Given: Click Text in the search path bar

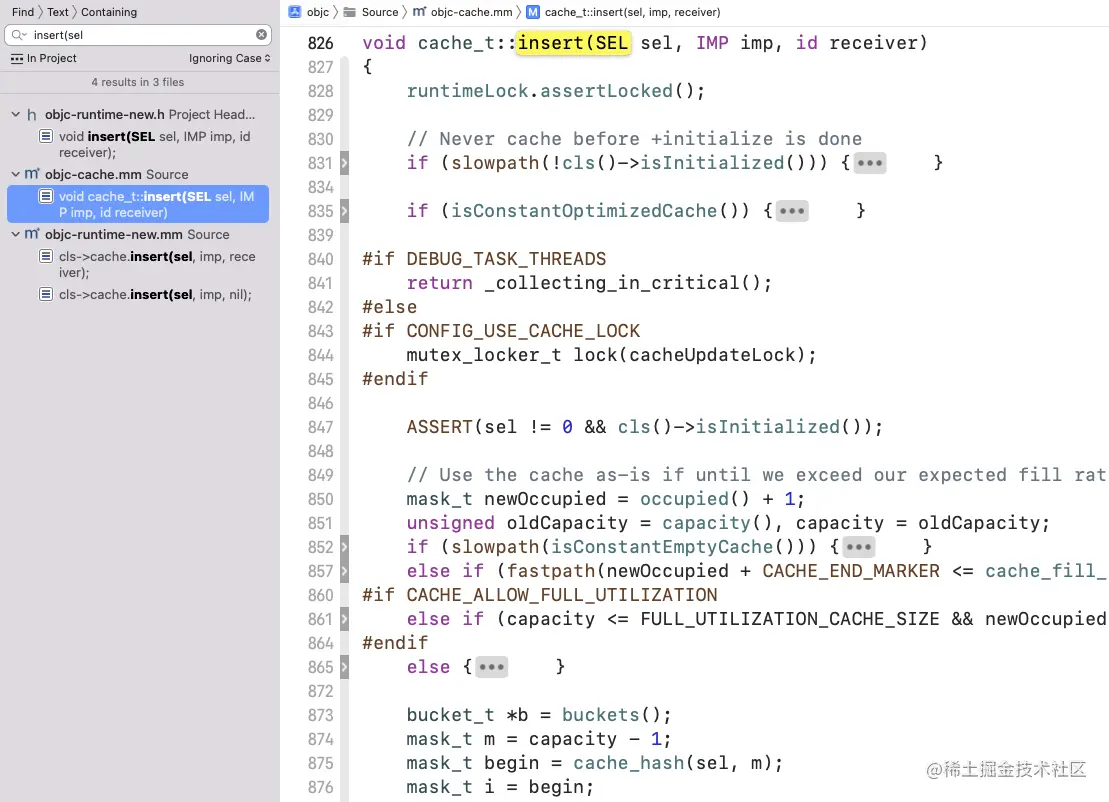Looking at the screenshot, I should (58, 12).
